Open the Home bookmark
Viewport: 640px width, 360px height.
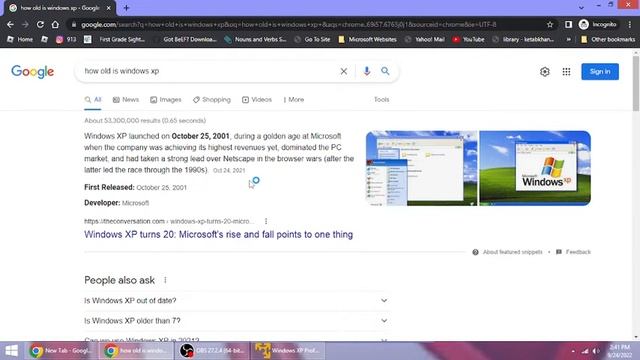pos(20,40)
